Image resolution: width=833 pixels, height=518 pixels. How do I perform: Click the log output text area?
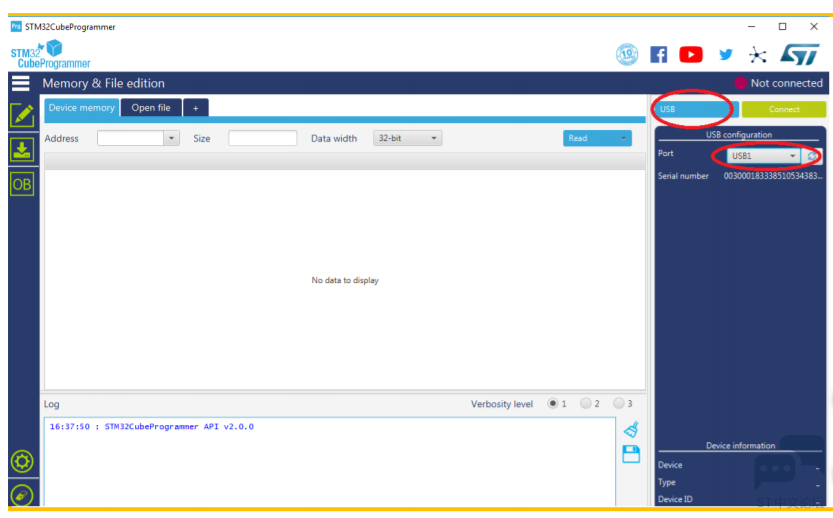[329, 461]
